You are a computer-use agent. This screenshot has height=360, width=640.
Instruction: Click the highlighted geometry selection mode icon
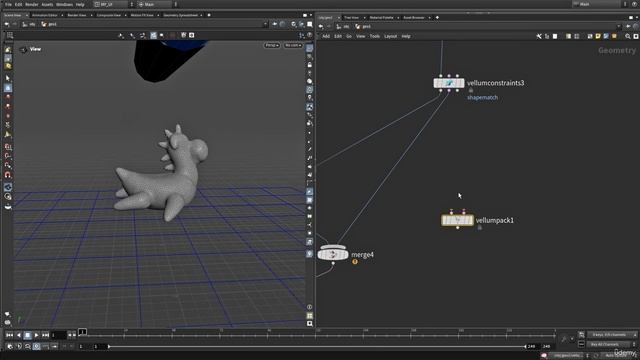click(153, 36)
